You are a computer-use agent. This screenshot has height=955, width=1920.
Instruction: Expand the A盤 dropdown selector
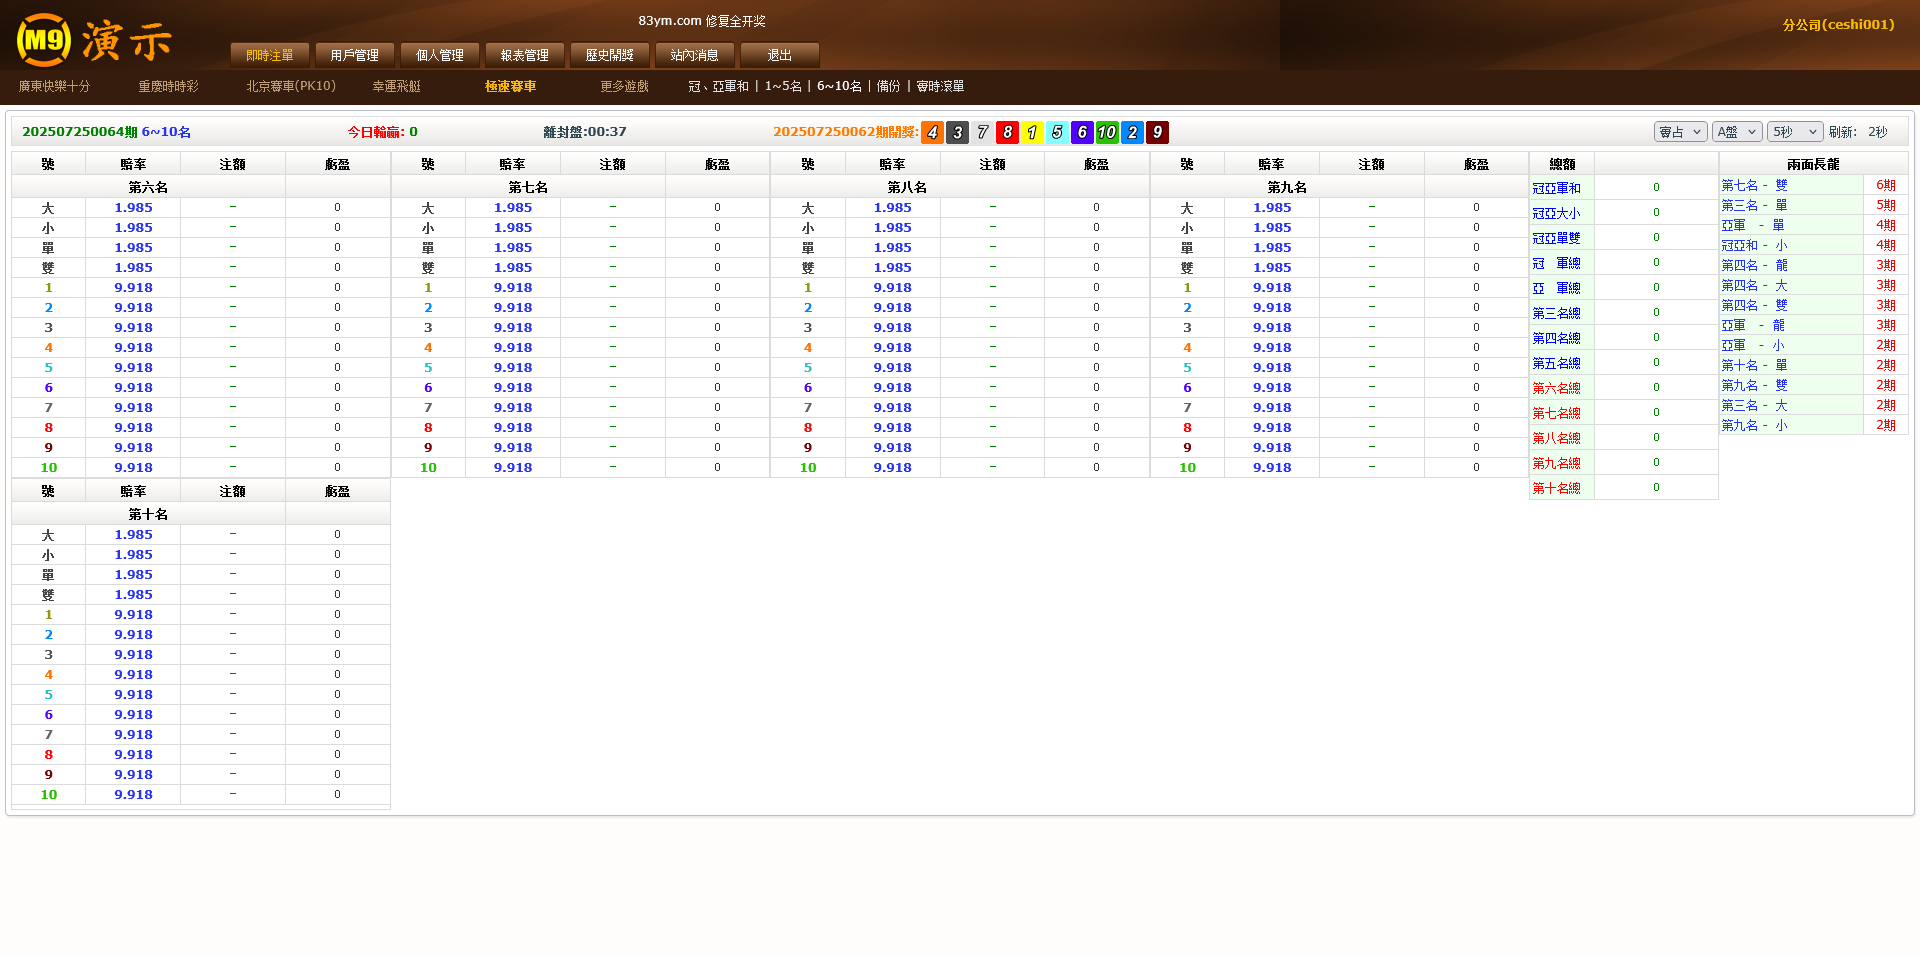click(1736, 132)
